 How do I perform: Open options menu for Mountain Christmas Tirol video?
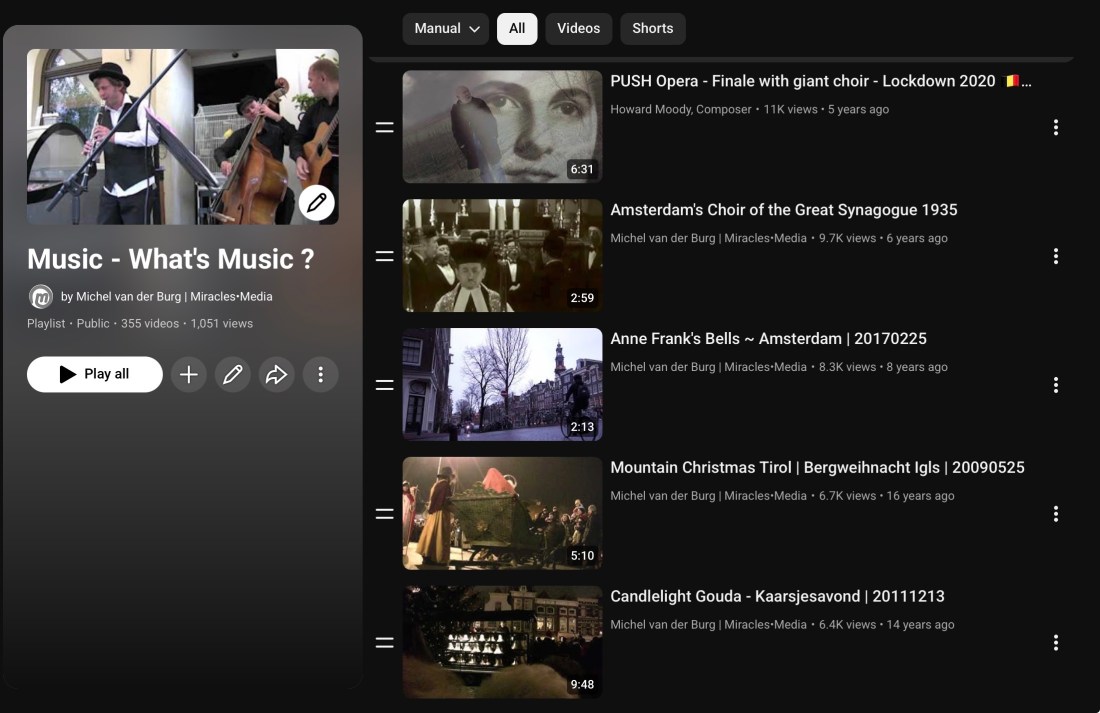click(1055, 514)
